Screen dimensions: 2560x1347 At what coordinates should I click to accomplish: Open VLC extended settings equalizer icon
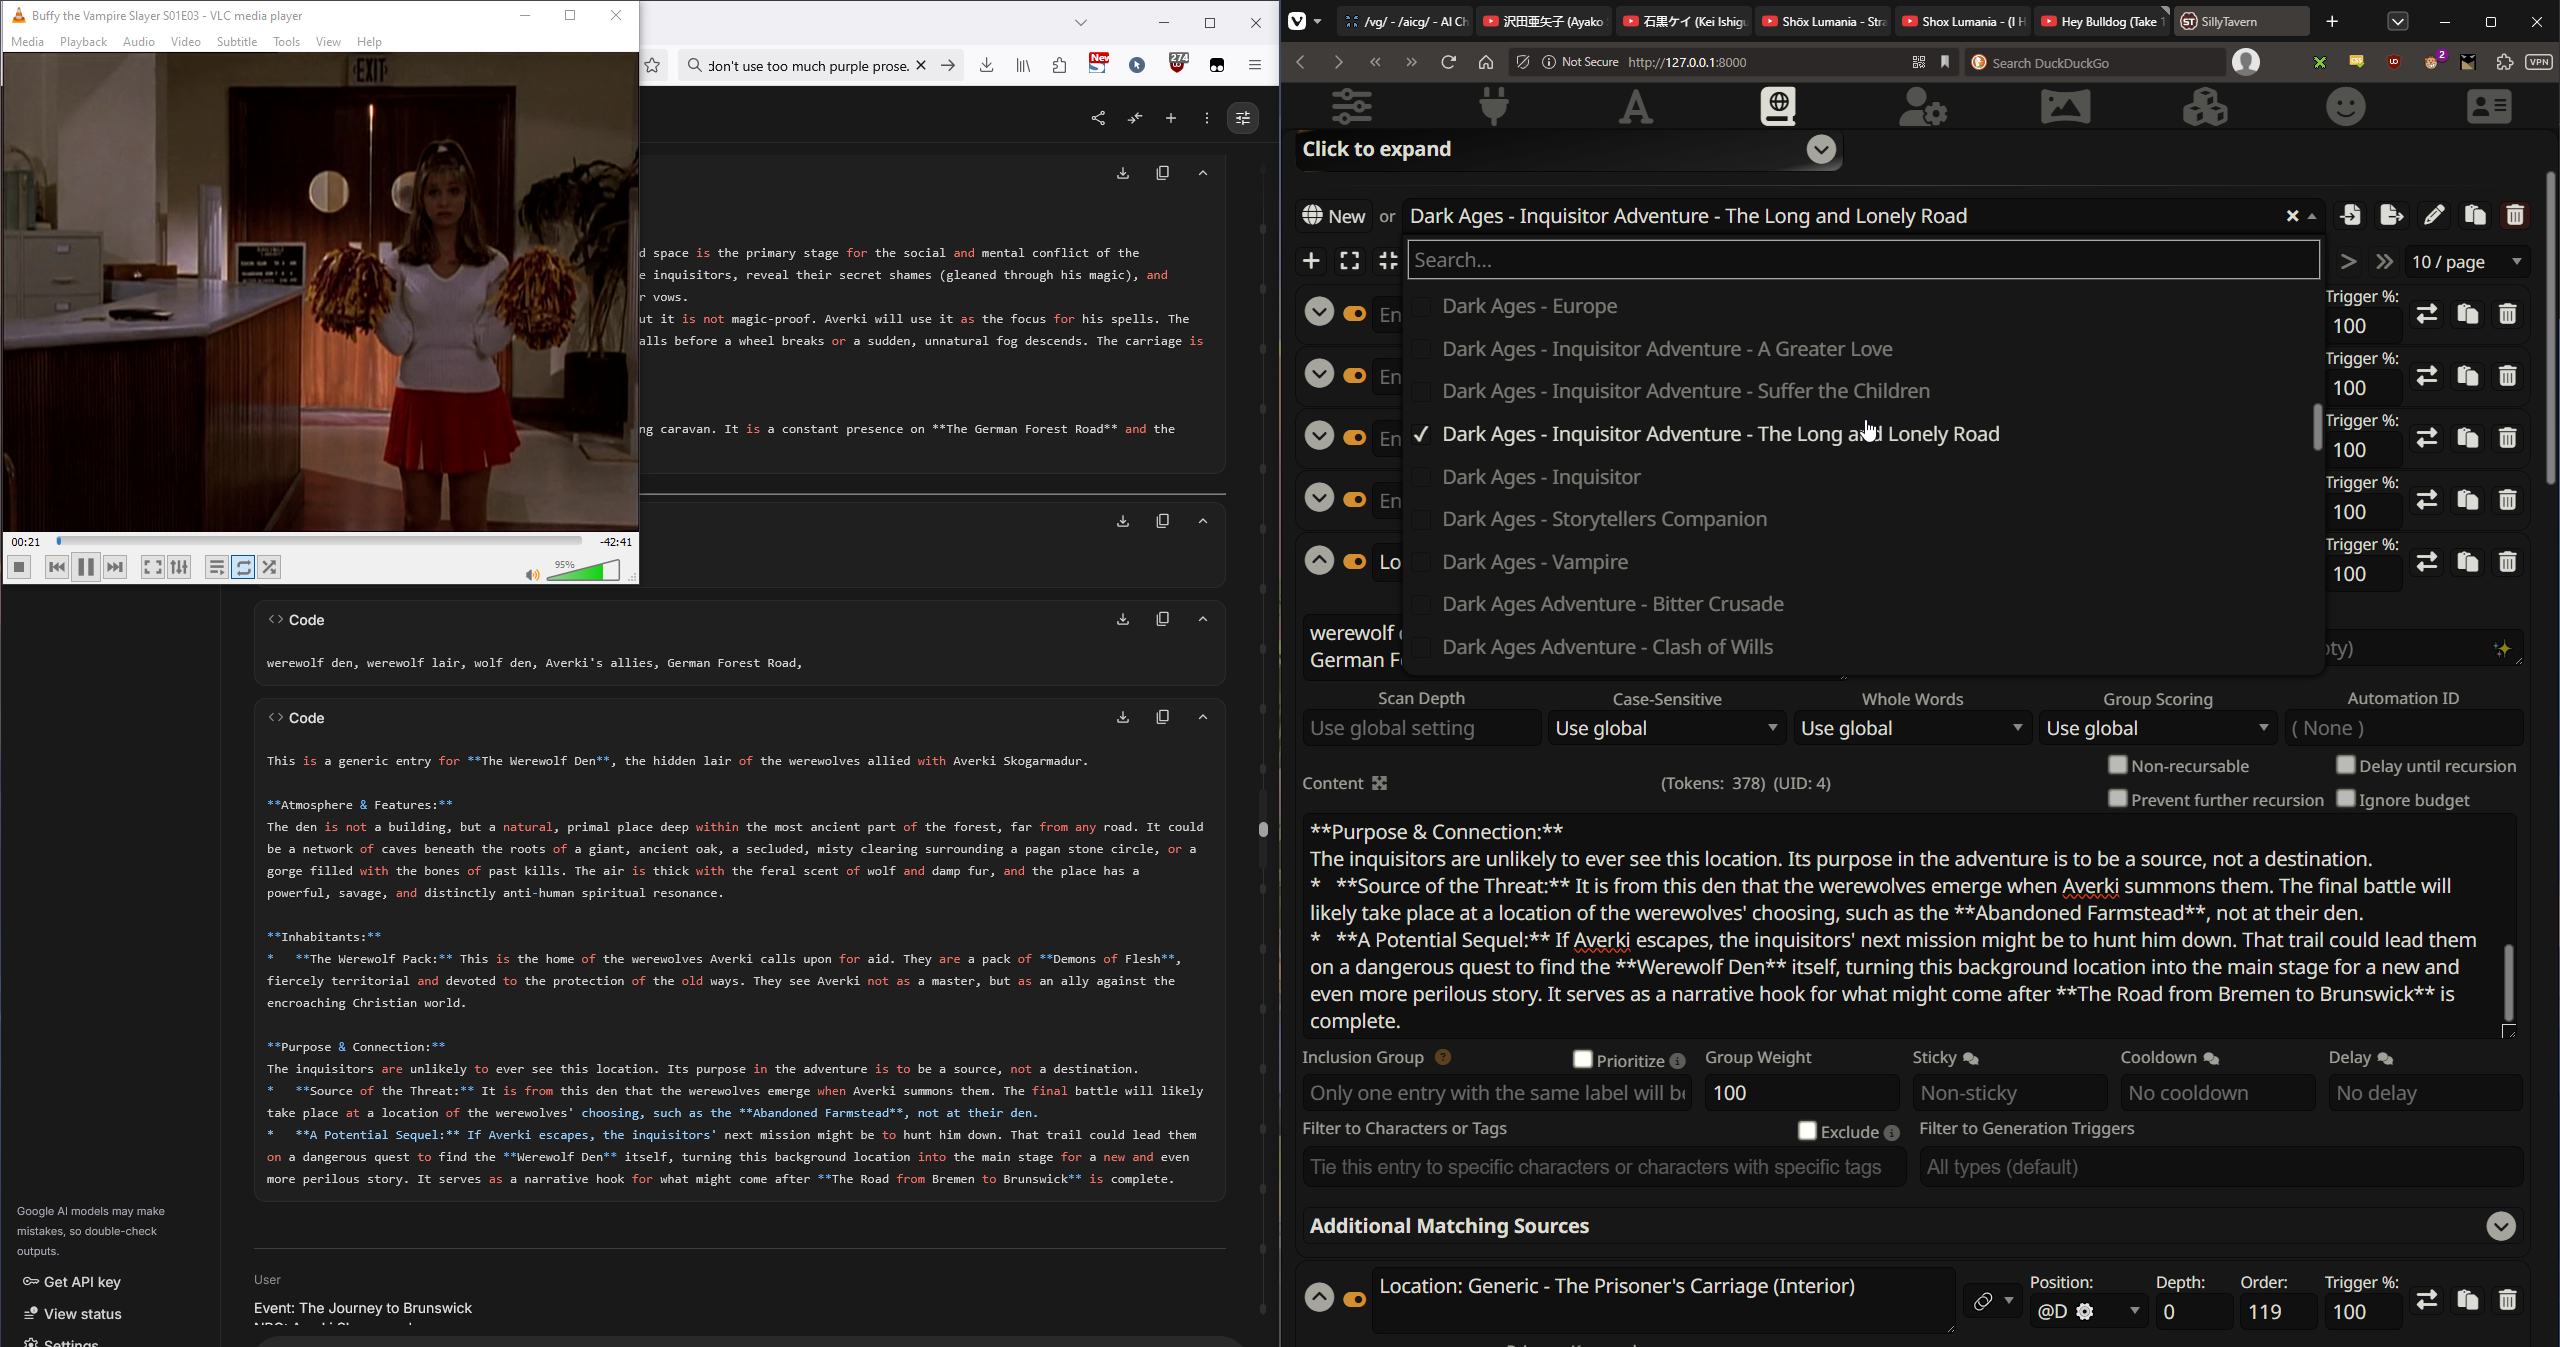tap(179, 567)
